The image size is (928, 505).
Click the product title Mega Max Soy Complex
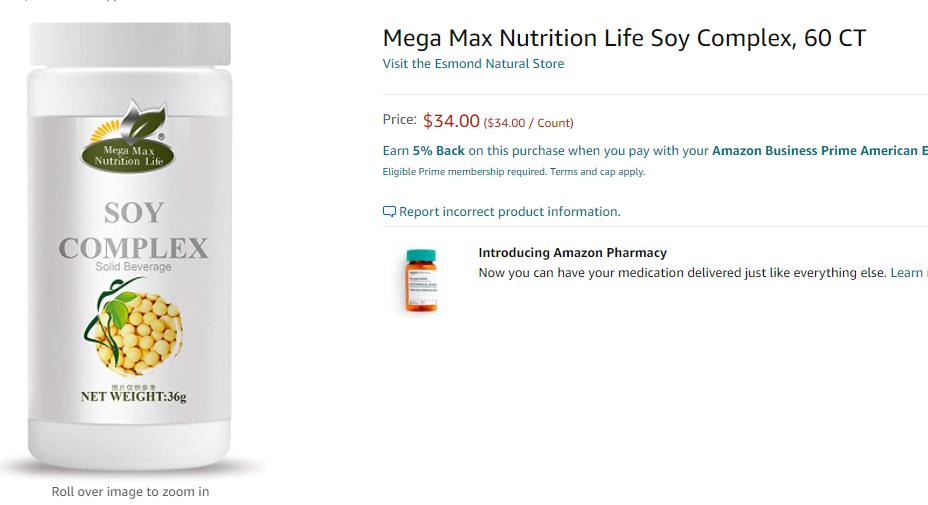pyautogui.click(x=624, y=38)
